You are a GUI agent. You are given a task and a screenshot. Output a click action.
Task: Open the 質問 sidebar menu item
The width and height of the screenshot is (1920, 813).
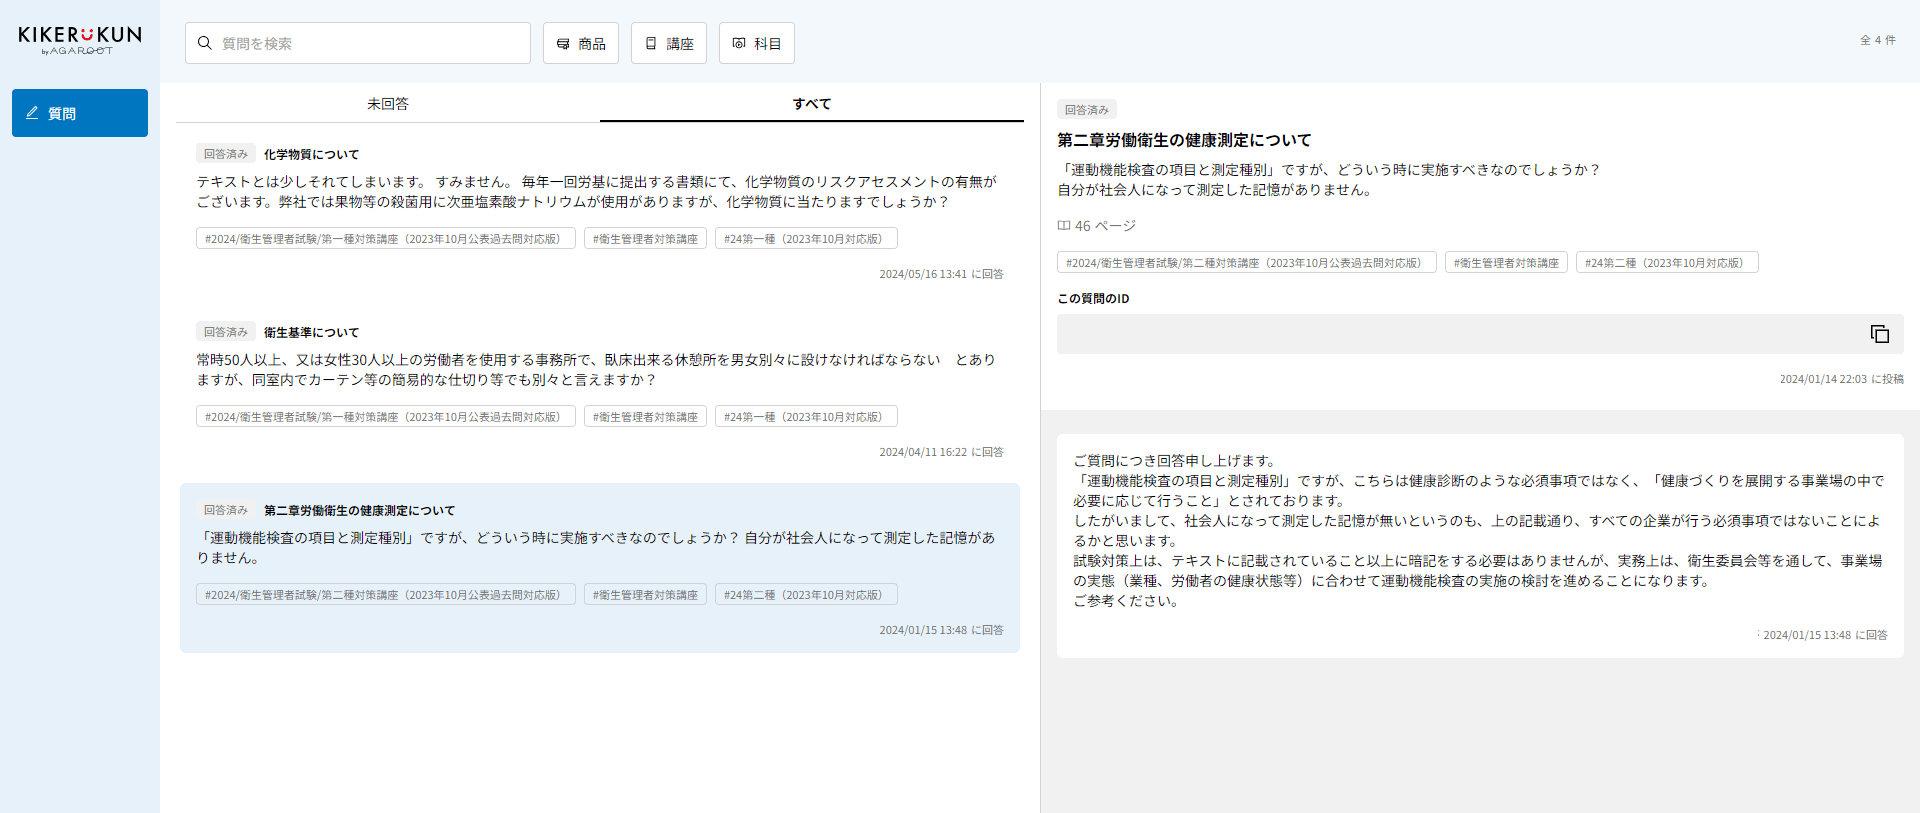tap(80, 113)
